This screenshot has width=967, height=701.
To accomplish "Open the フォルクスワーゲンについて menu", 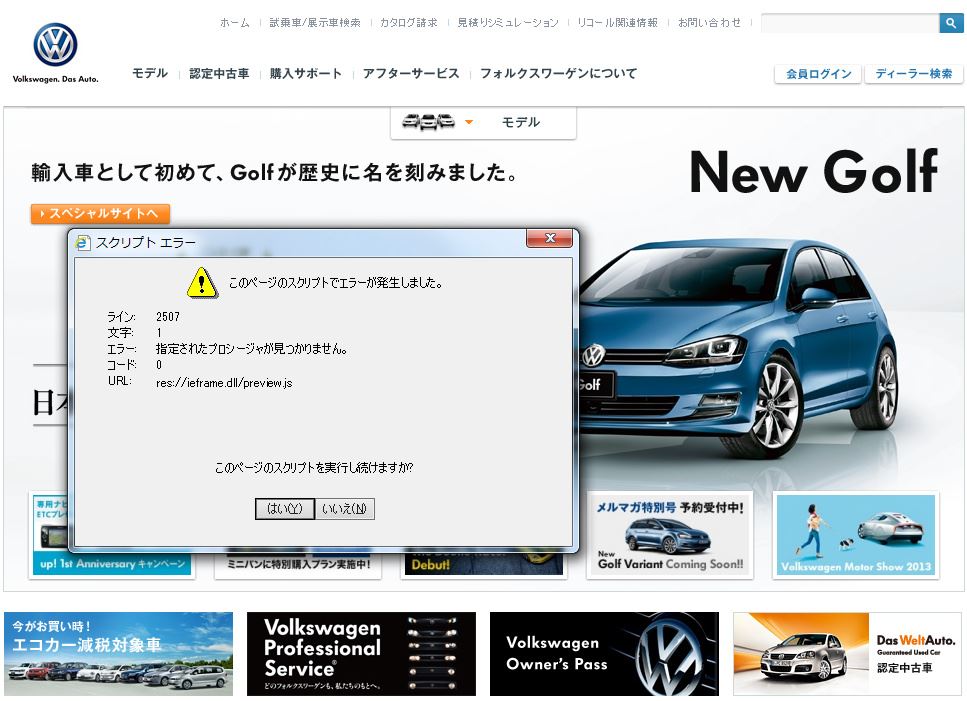I will click(x=558, y=73).
